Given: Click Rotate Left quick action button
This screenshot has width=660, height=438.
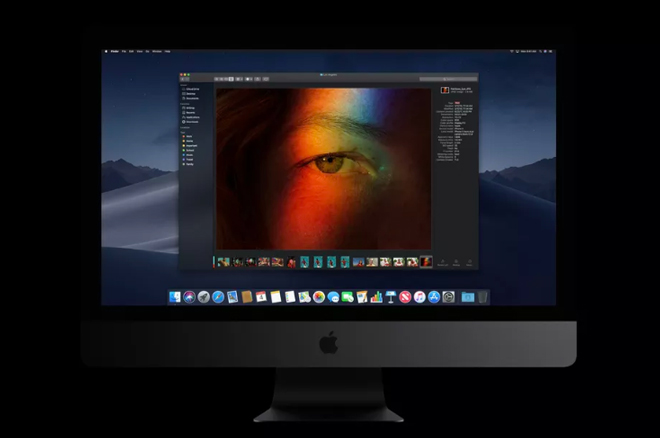Looking at the screenshot, I should click(442, 263).
